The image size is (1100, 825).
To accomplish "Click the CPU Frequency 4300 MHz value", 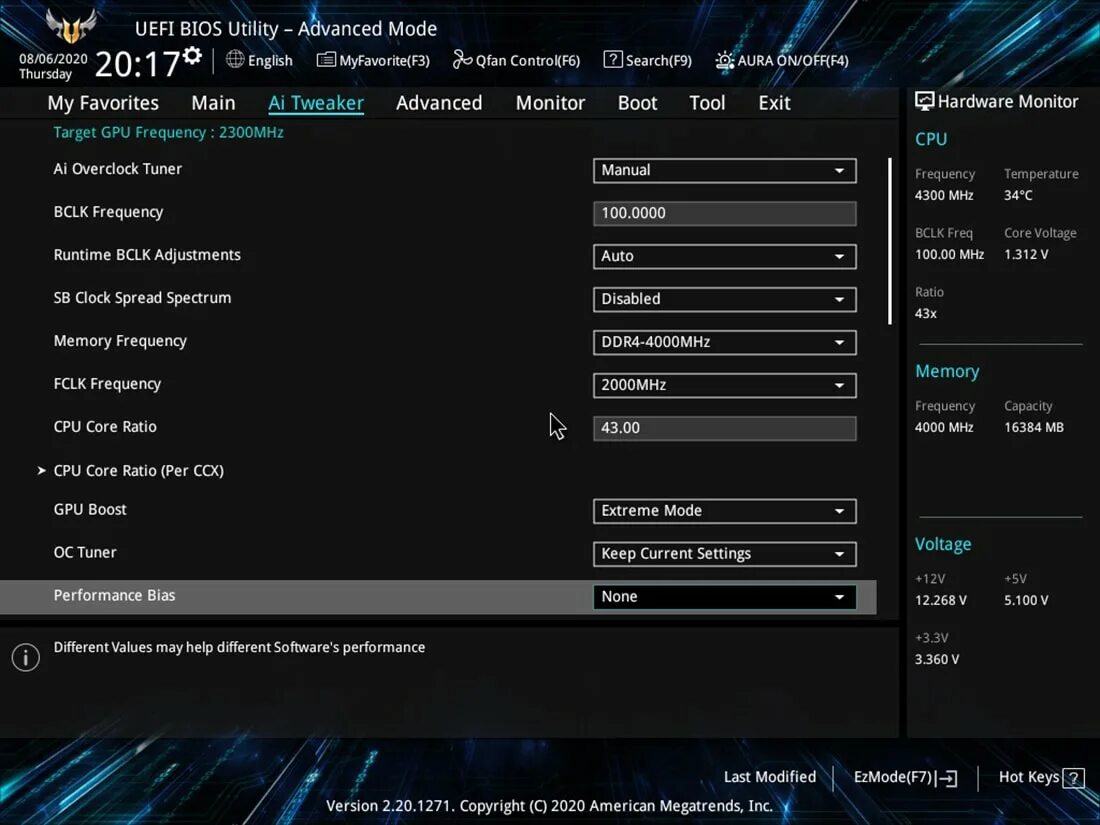I will (x=944, y=196).
